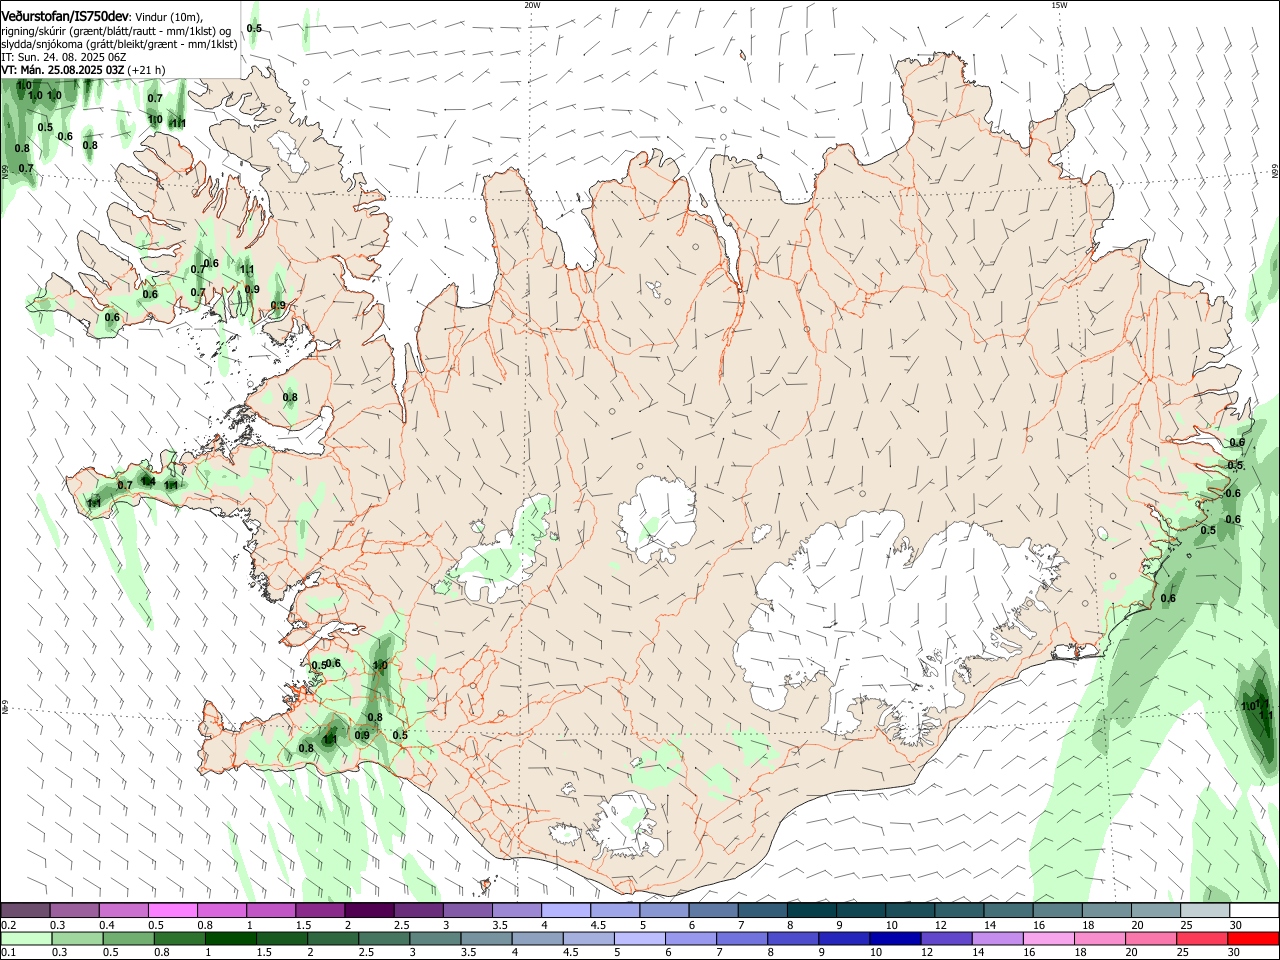Pick the 0.4 orchid swatch in the snow scale
The width and height of the screenshot is (1280, 960).
pos(124,911)
